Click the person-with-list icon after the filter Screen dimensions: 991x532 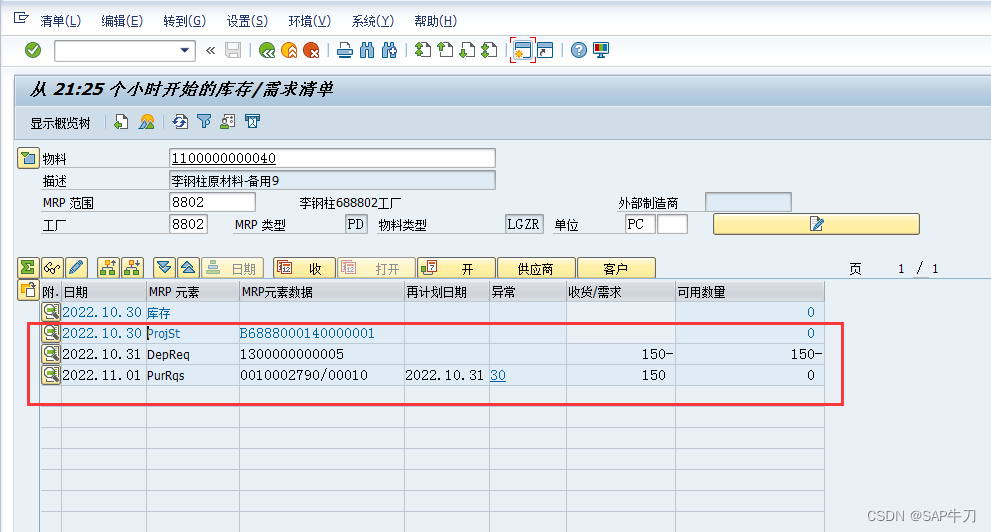coord(228,122)
